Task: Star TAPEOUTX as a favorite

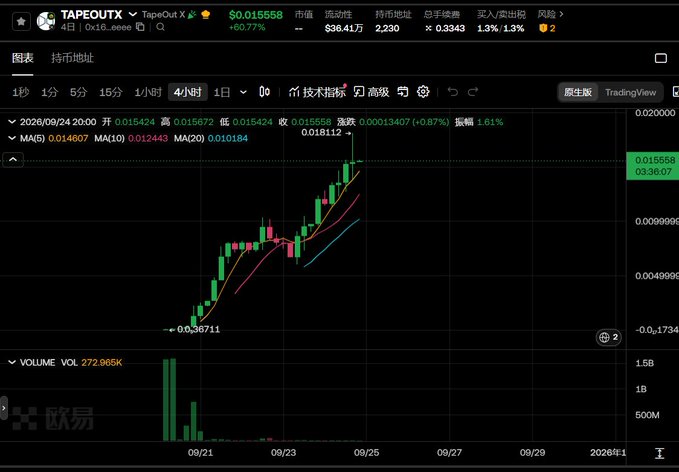Action: pos(21,21)
